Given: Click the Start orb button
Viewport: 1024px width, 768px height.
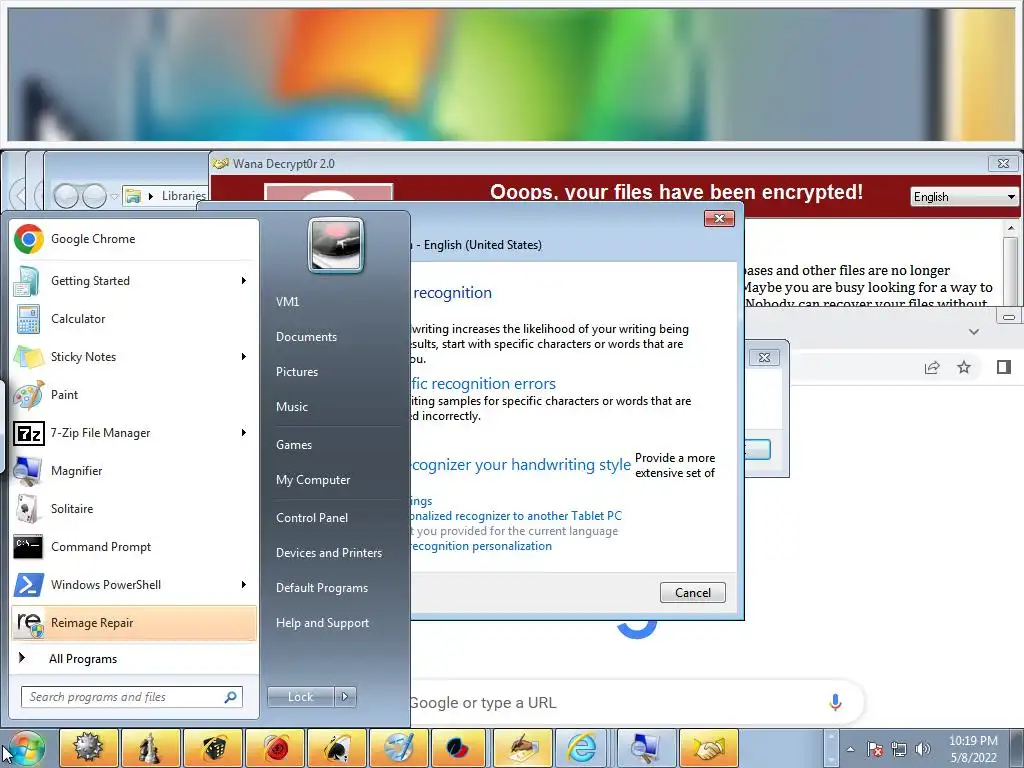Looking at the screenshot, I should pyautogui.click(x=26, y=748).
